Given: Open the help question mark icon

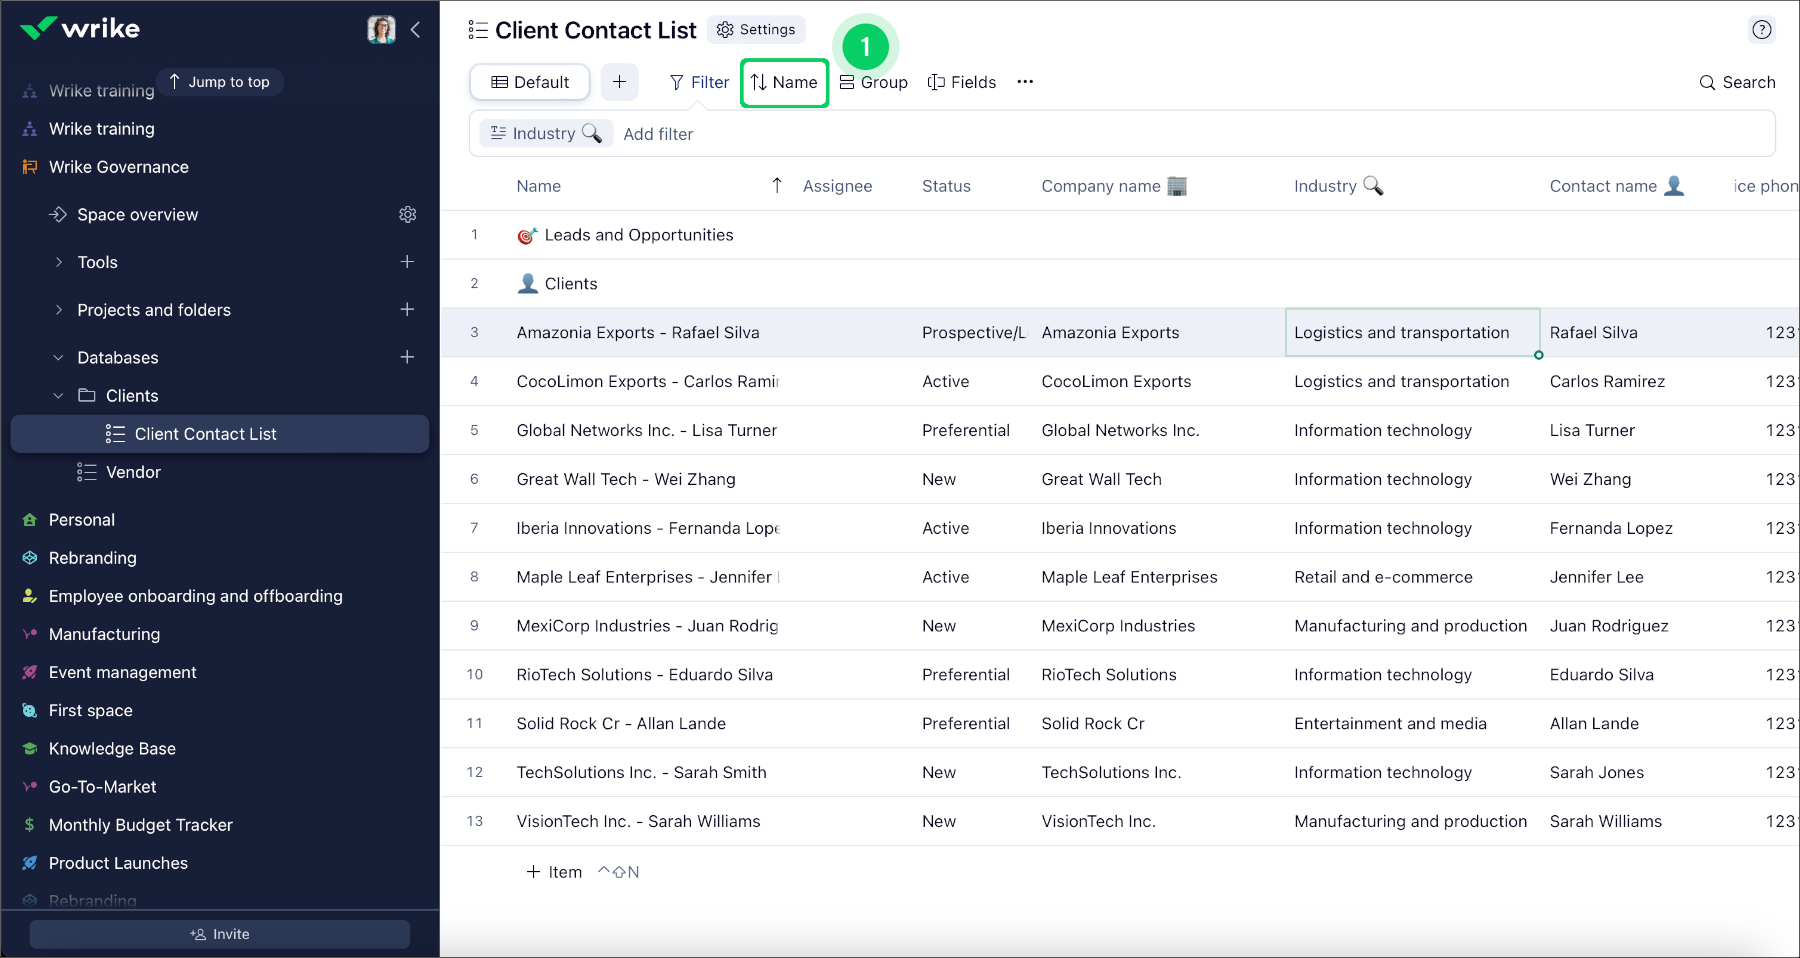Looking at the screenshot, I should tap(1761, 30).
